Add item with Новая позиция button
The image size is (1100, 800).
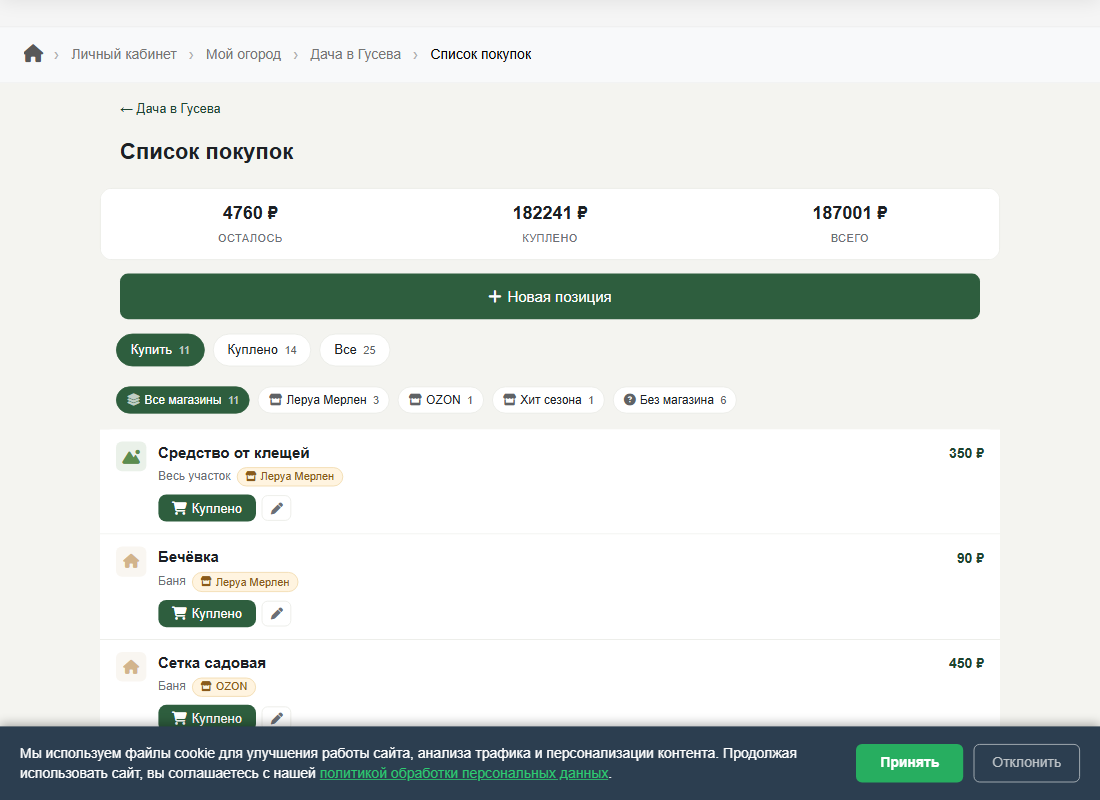pyautogui.click(x=550, y=296)
